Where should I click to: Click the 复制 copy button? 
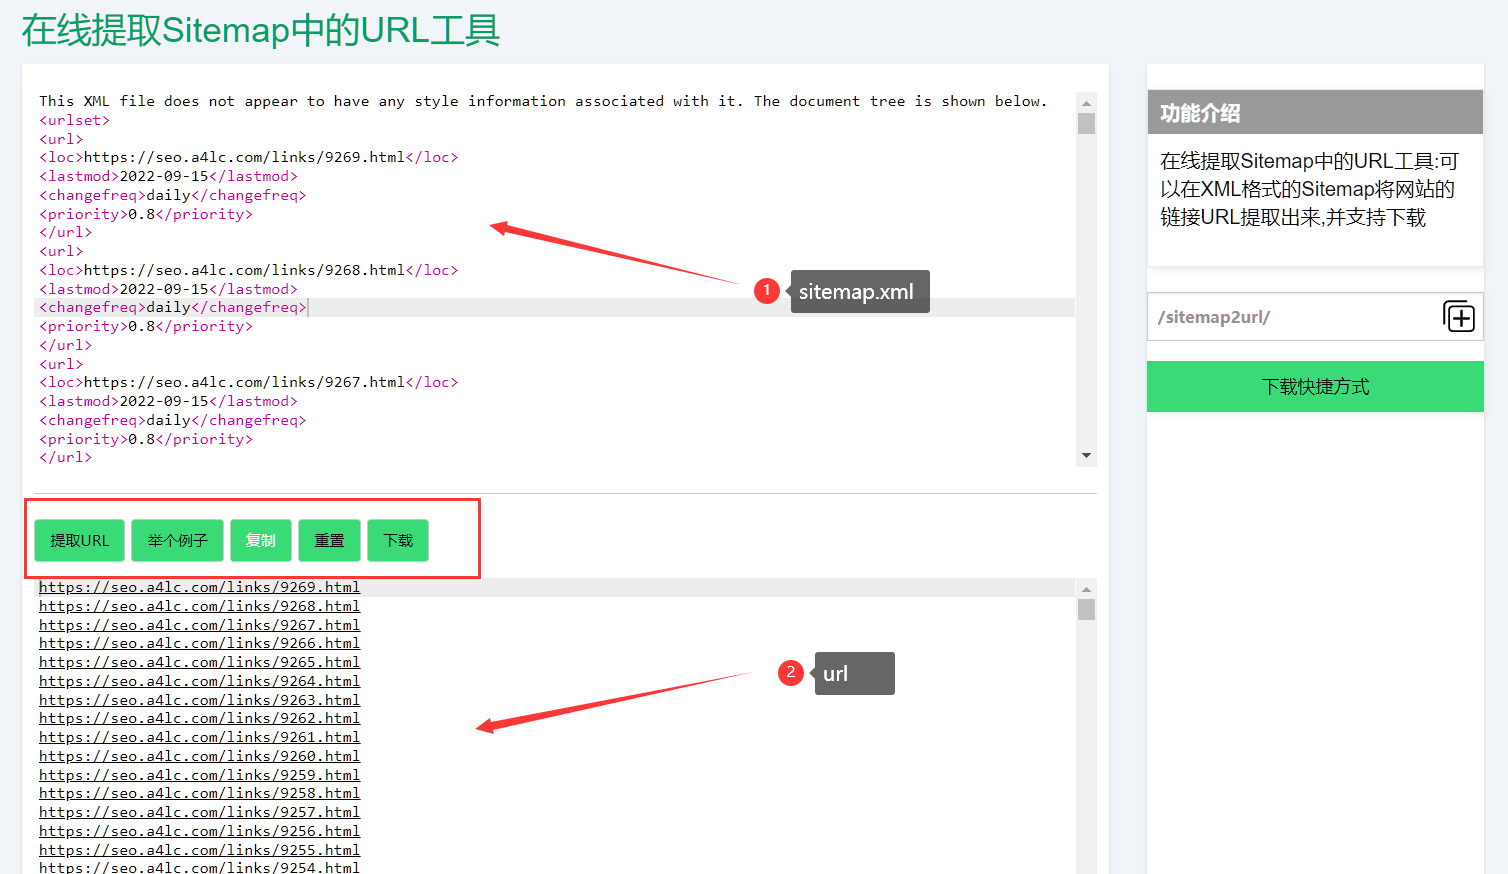pos(261,539)
